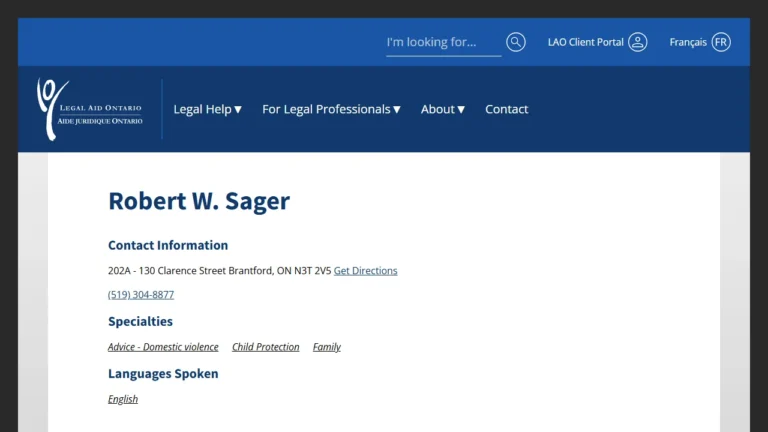This screenshot has height=432, width=768.
Task: Expand the For Legal Professionals menu
Action: point(332,109)
